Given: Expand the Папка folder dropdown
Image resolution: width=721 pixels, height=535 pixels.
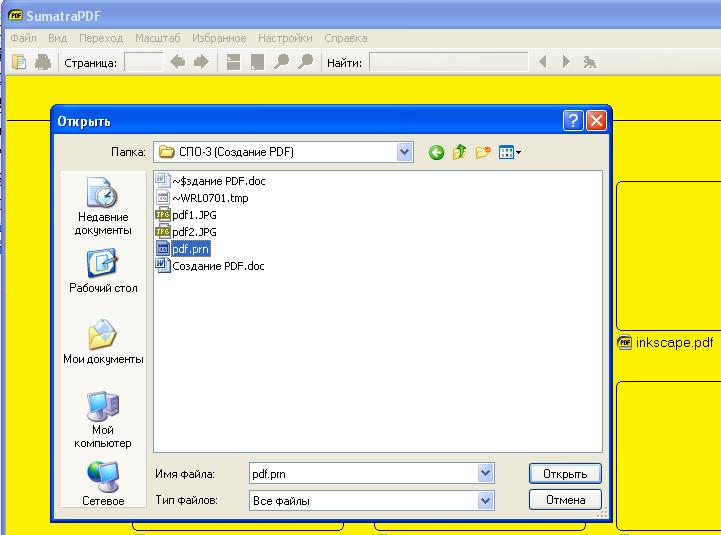Looking at the screenshot, I should pos(404,152).
